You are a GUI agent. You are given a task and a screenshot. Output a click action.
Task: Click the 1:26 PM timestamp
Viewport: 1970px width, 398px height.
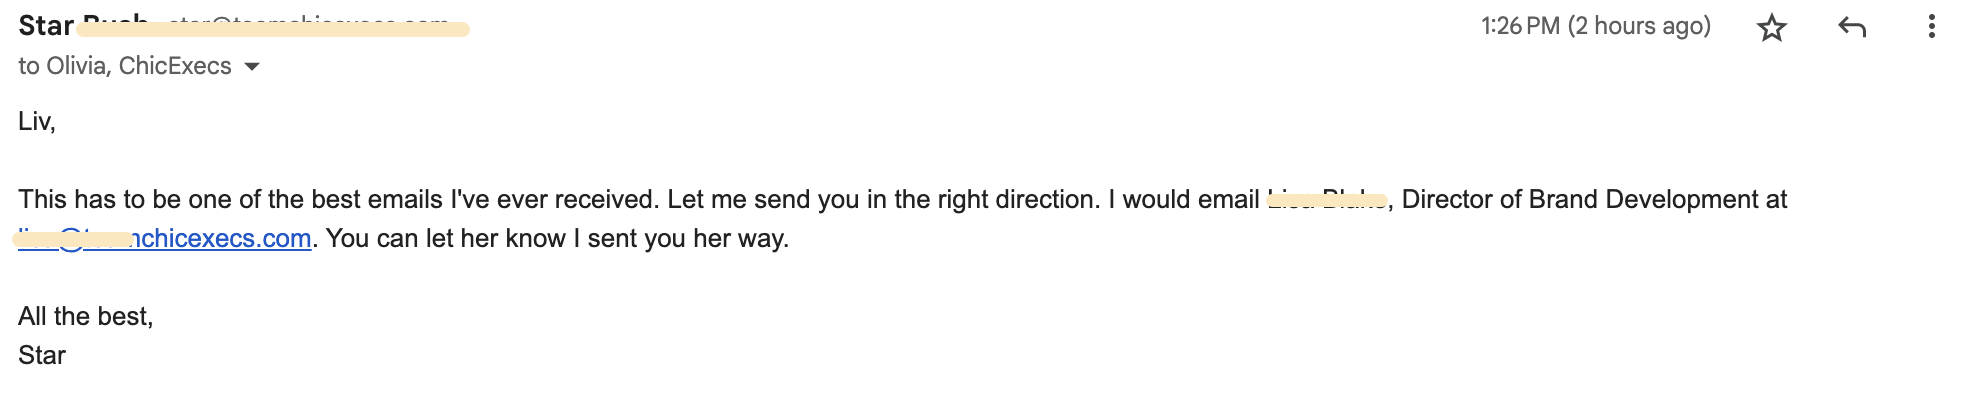[1520, 26]
